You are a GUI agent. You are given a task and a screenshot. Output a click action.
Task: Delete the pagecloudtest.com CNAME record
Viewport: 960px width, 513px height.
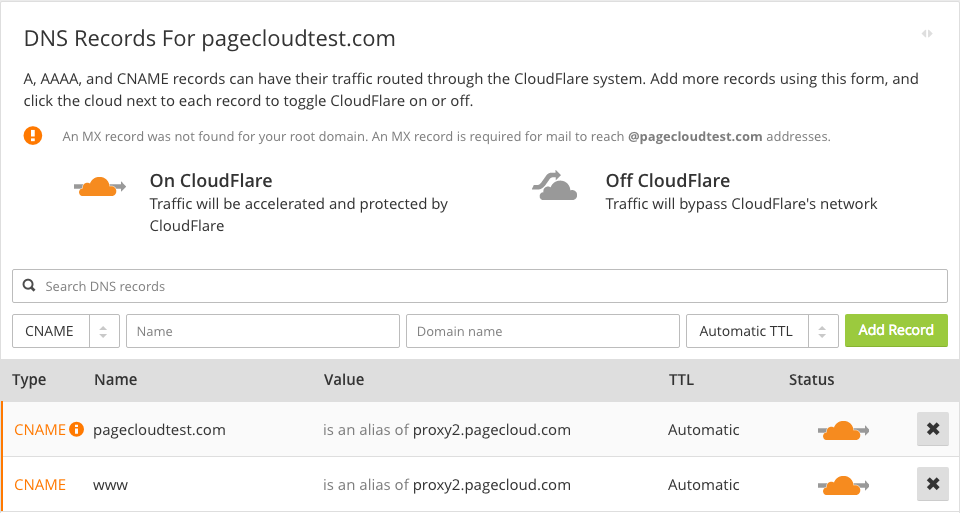point(932,430)
